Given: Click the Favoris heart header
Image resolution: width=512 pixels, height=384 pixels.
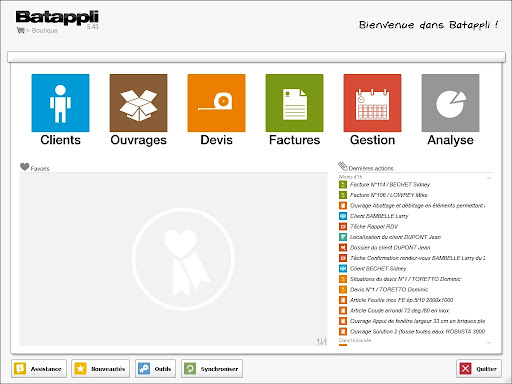Looking at the screenshot, I should click(x=35, y=167).
